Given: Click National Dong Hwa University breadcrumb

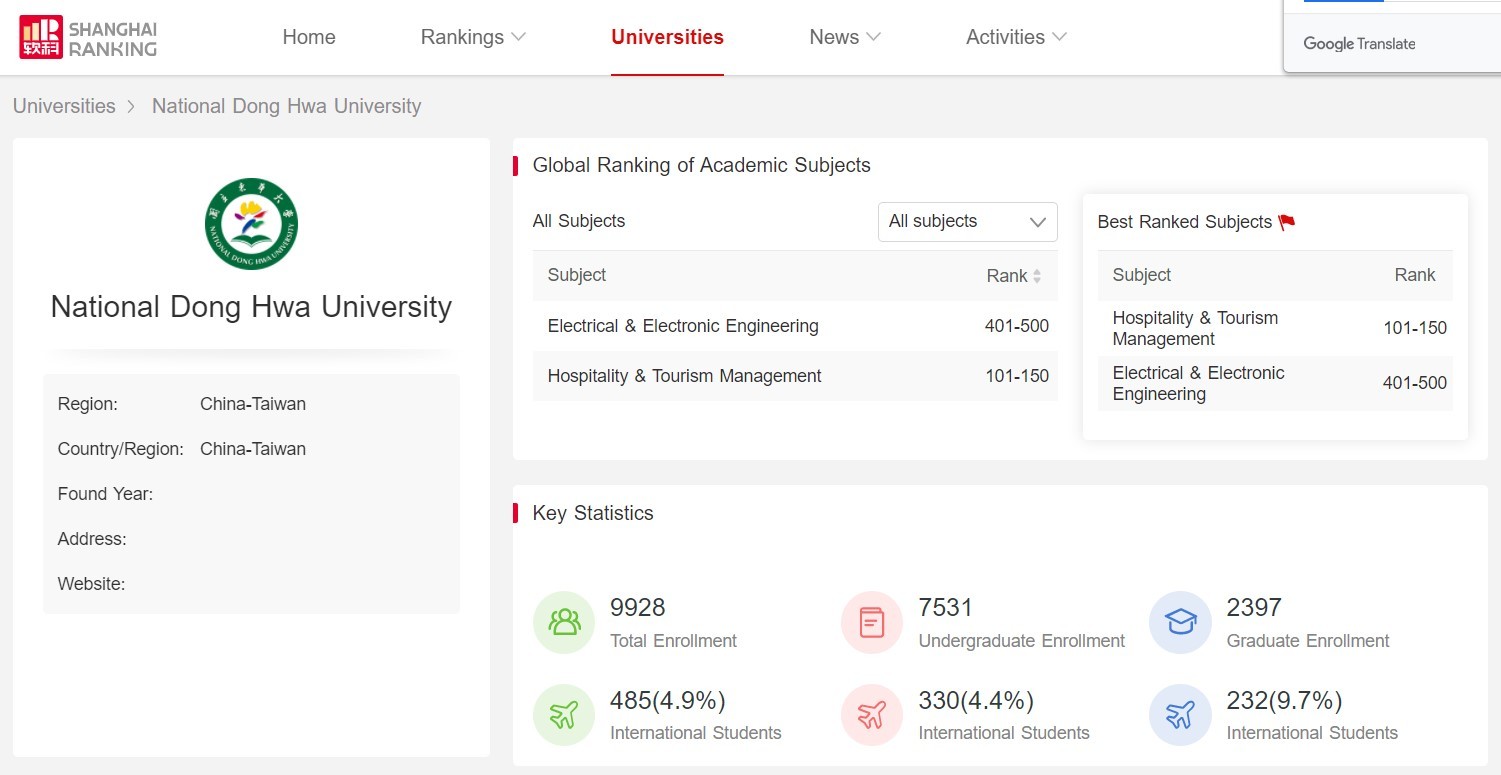Looking at the screenshot, I should coord(286,106).
